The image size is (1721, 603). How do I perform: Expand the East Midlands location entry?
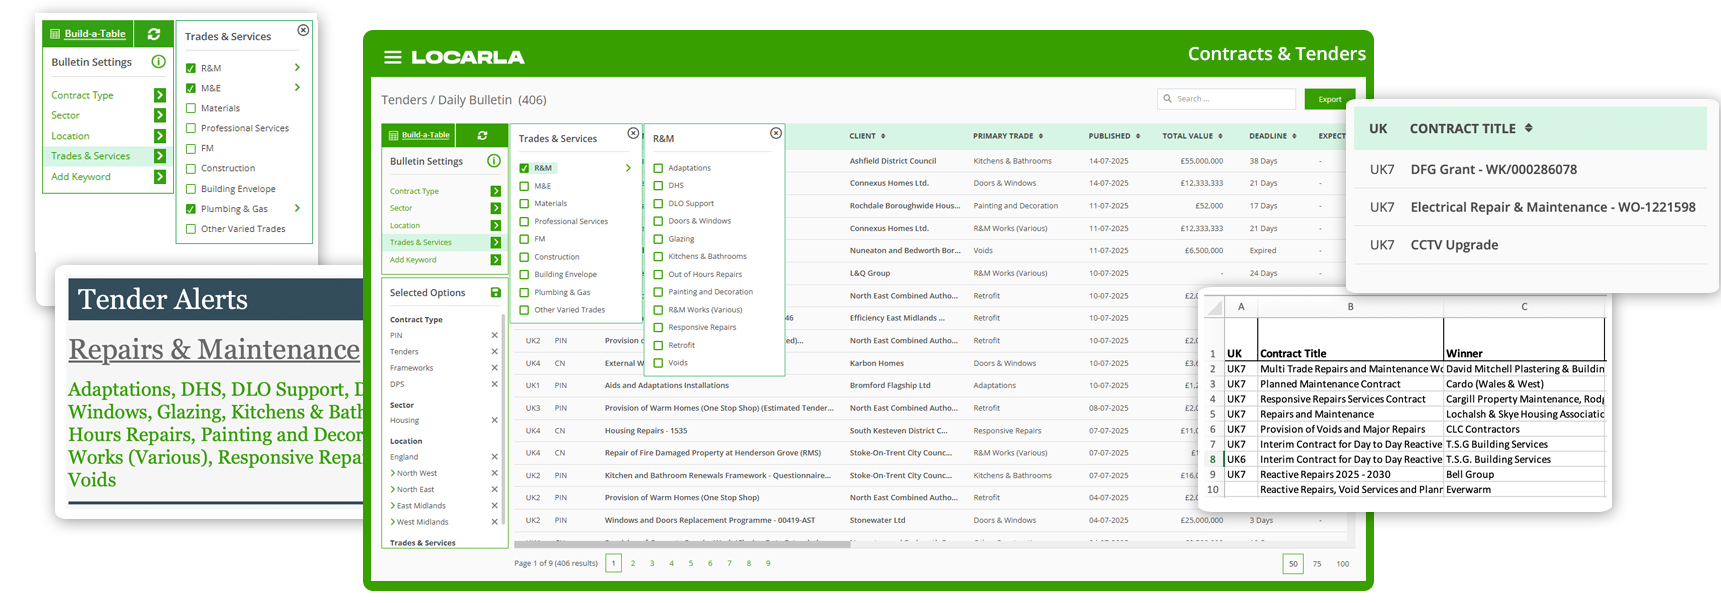(392, 506)
